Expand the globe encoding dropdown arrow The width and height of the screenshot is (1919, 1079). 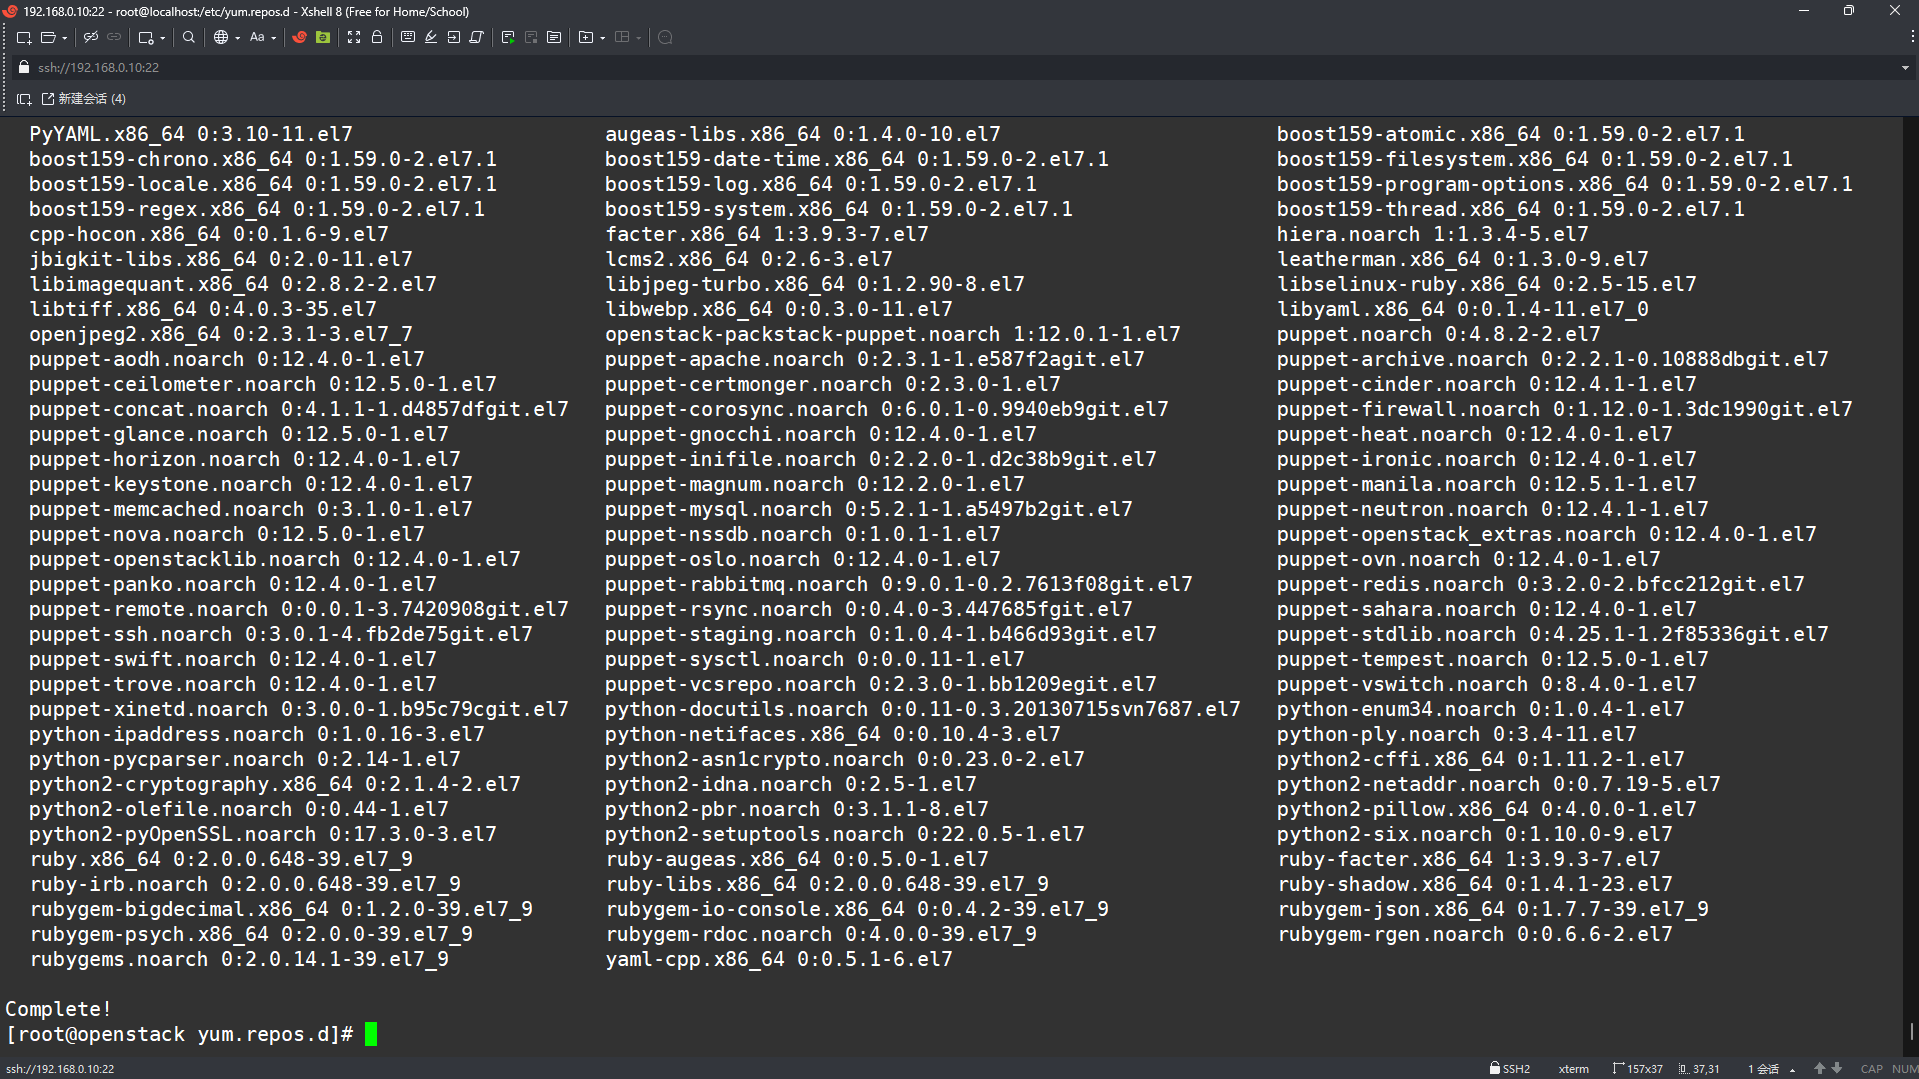tap(237, 38)
